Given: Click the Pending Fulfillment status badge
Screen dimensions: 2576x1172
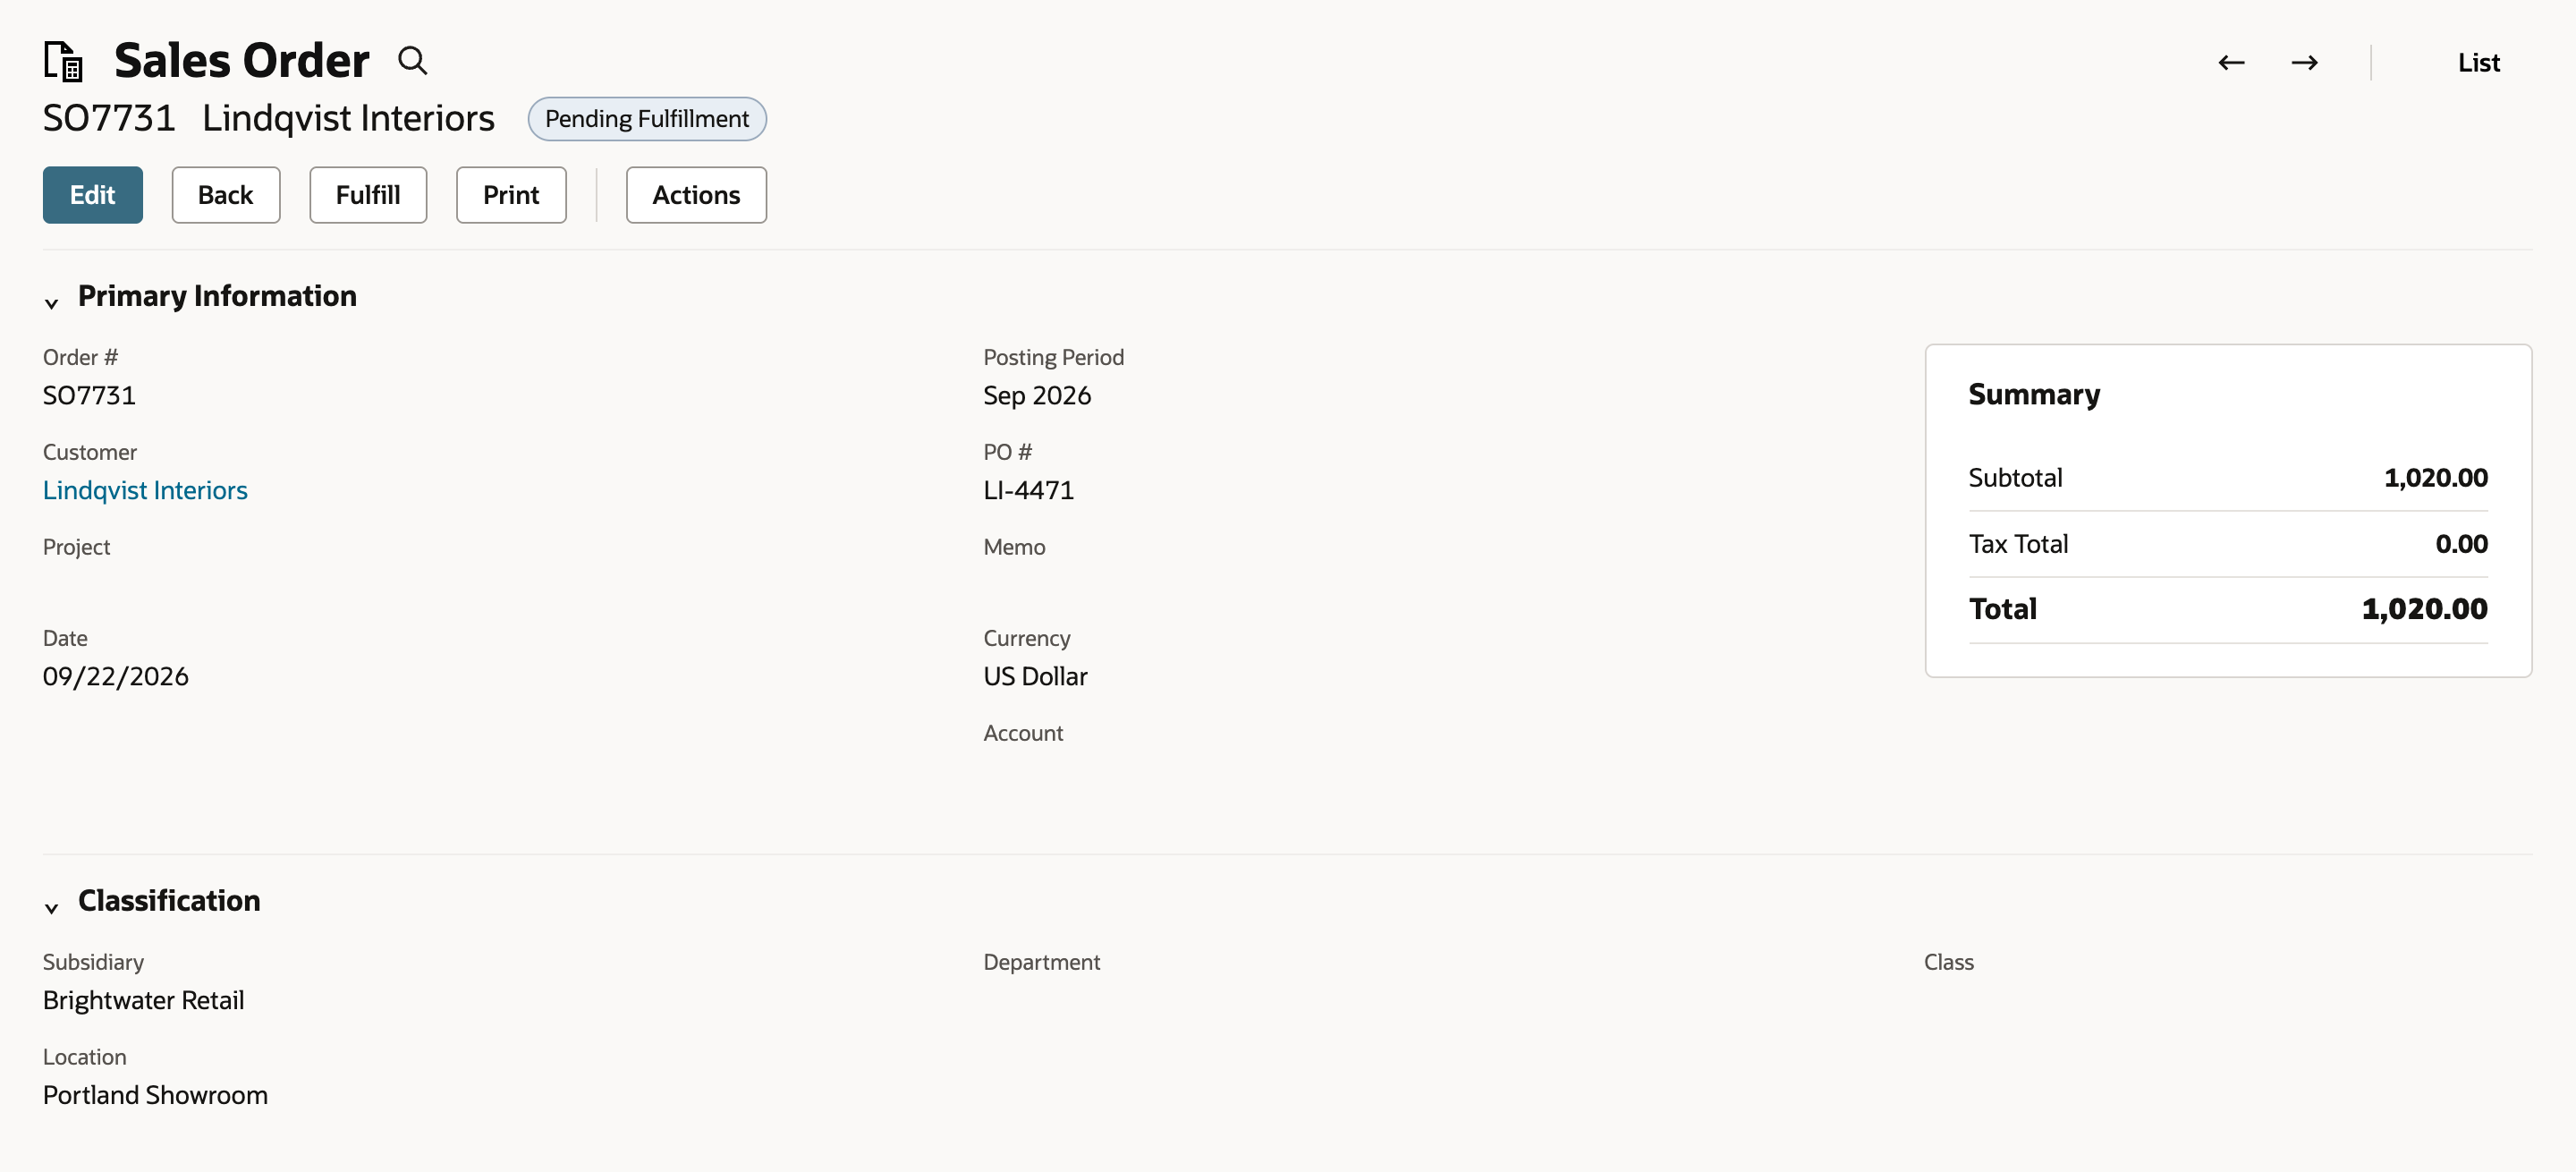Looking at the screenshot, I should pos(647,119).
